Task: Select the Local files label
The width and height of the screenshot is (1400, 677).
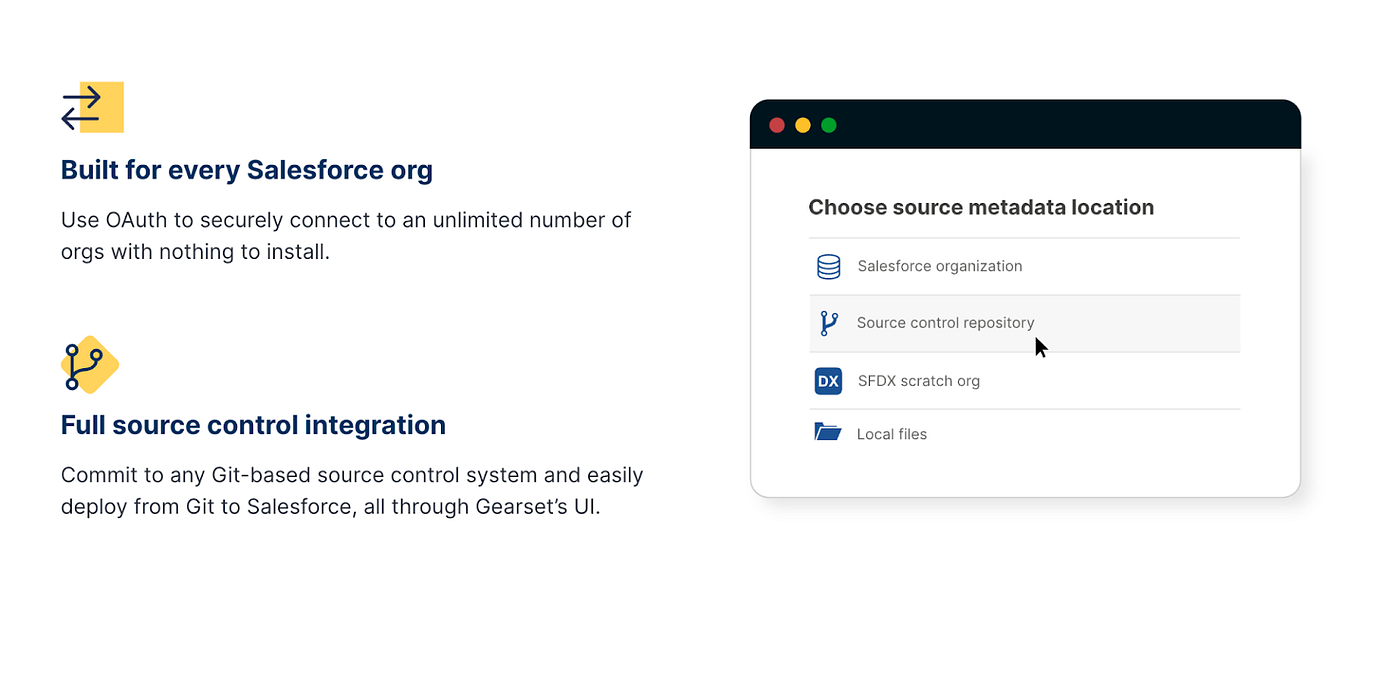Action: [891, 434]
